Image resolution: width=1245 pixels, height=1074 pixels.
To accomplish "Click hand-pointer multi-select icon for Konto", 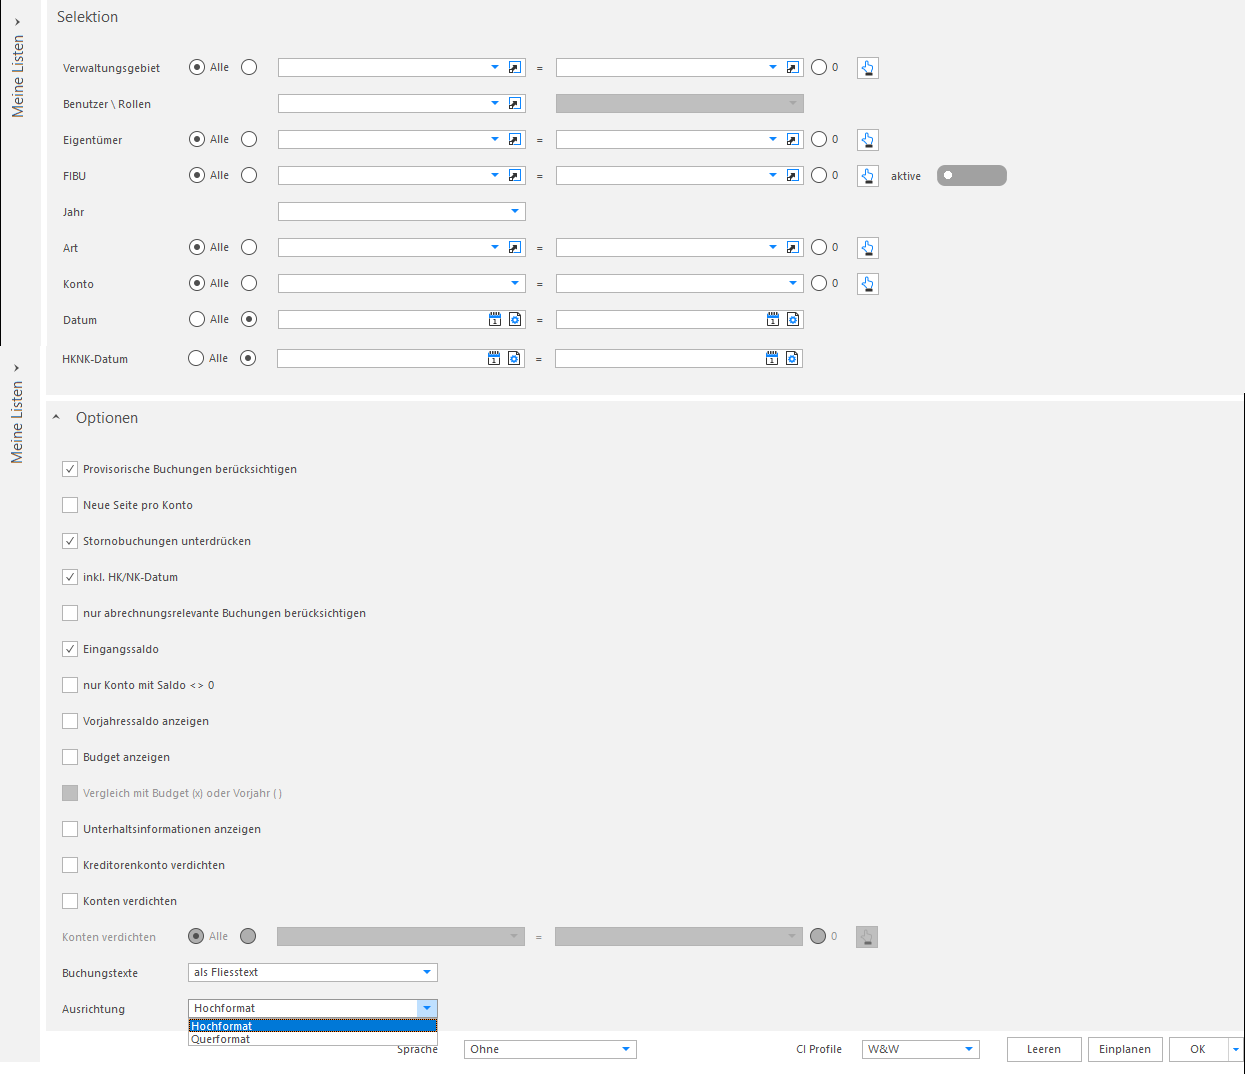I will pyautogui.click(x=868, y=284).
